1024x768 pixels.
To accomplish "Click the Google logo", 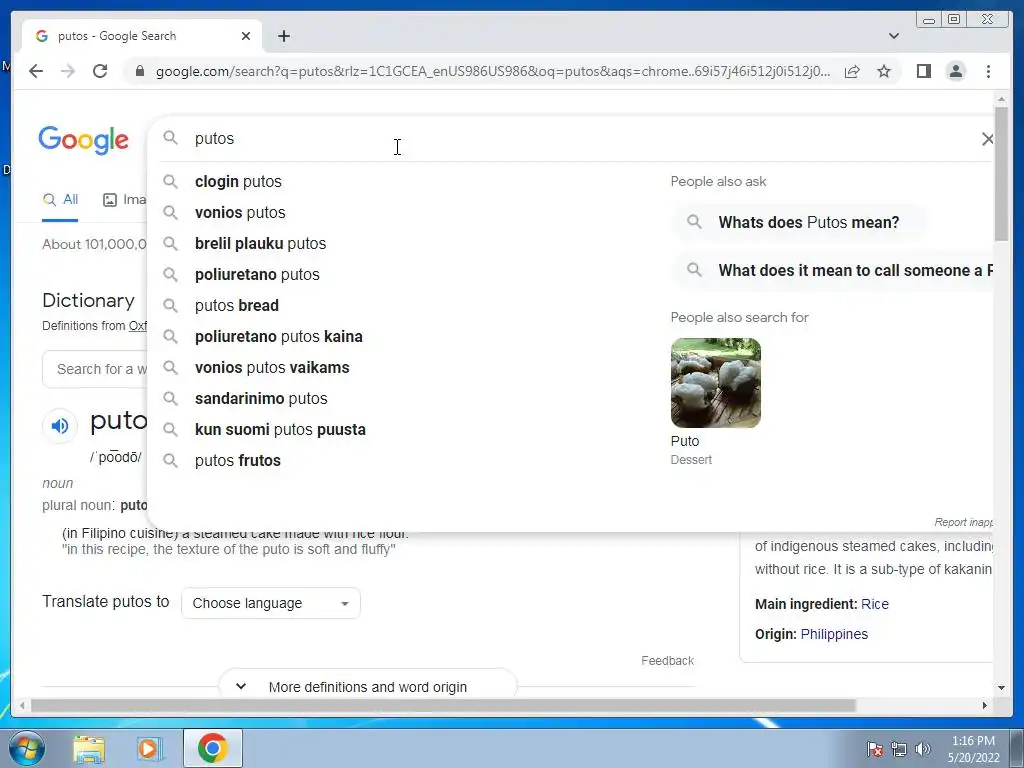I will point(84,140).
